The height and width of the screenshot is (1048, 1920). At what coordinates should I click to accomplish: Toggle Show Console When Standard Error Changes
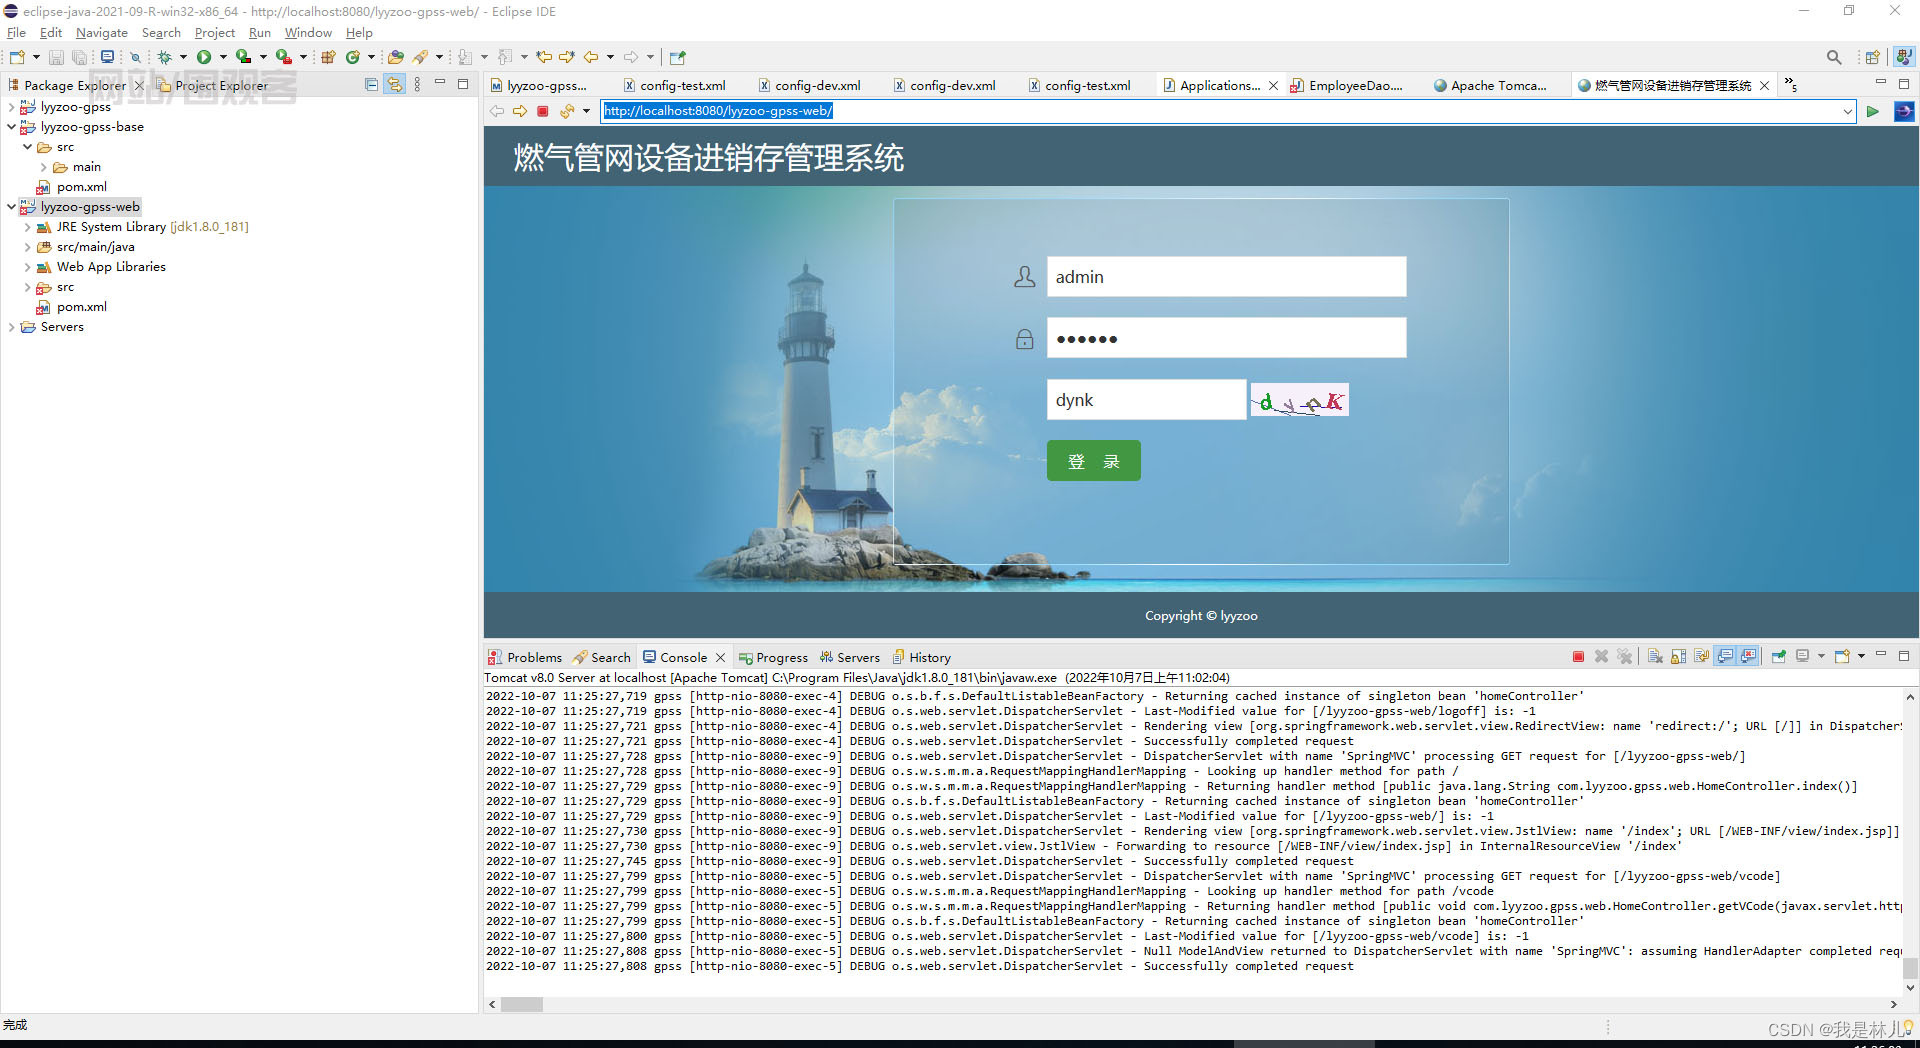click(x=1750, y=656)
